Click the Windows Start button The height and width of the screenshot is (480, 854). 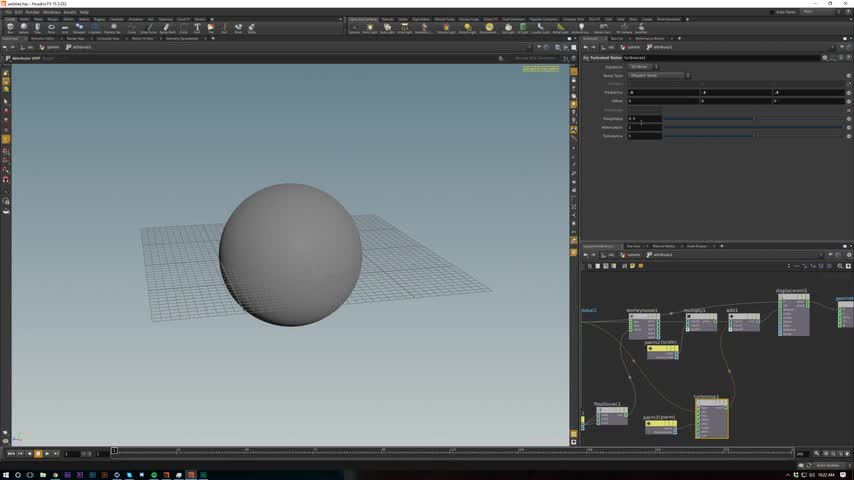point(6,475)
